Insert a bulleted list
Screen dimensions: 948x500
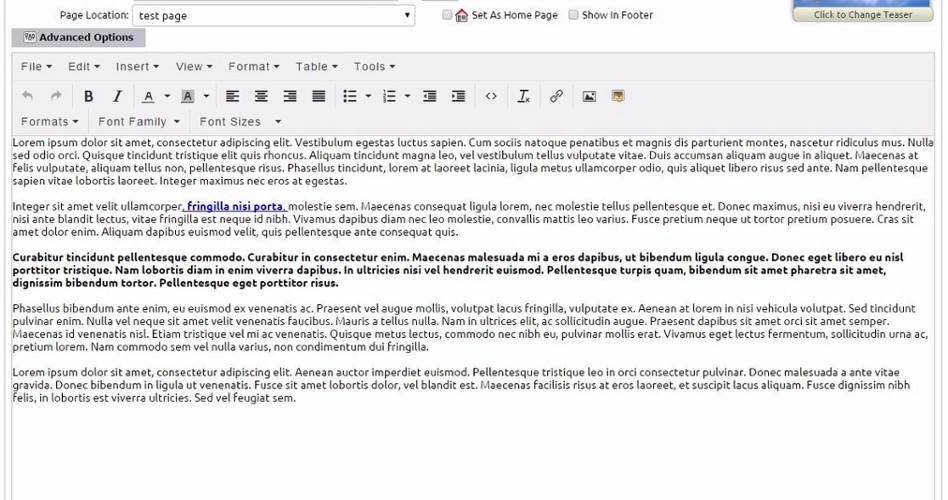(x=350, y=96)
